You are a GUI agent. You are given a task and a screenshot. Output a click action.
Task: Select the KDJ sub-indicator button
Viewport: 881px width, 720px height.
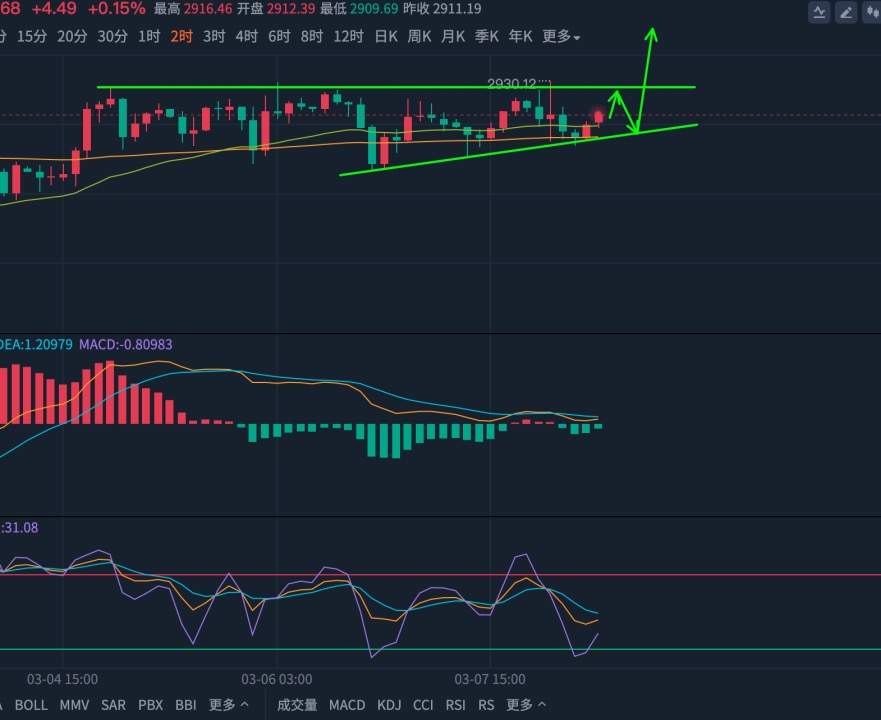coord(389,705)
